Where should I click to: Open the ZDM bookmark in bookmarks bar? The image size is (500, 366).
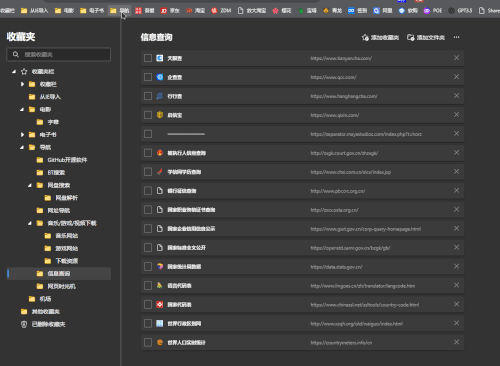click(221, 11)
